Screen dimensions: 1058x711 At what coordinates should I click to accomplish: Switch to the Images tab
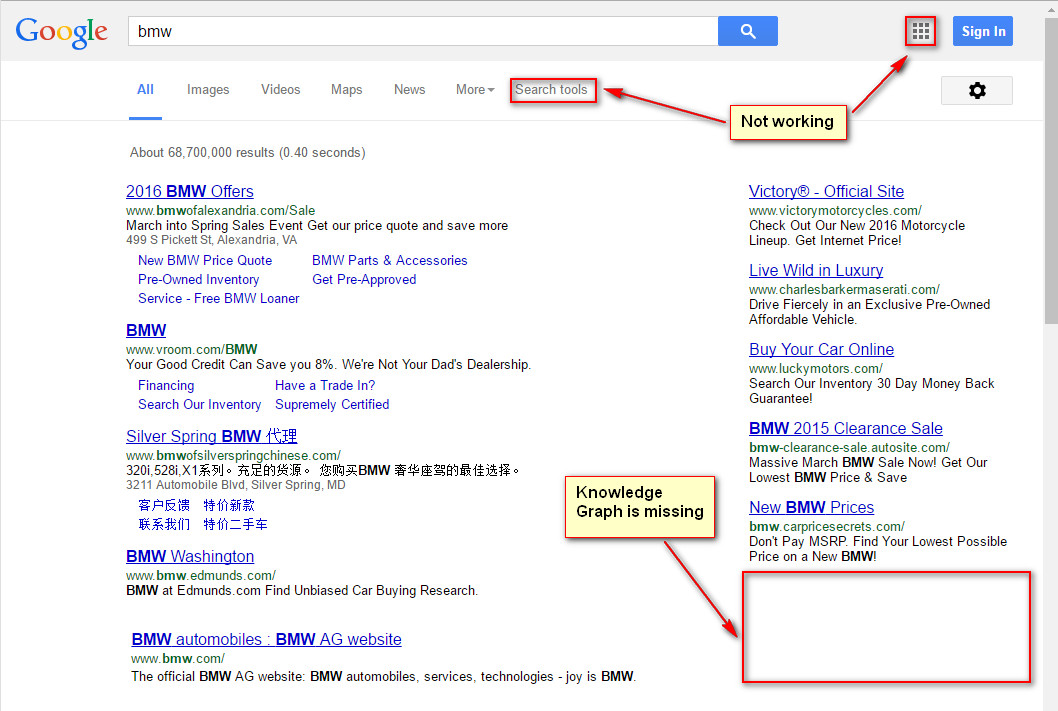(208, 90)
